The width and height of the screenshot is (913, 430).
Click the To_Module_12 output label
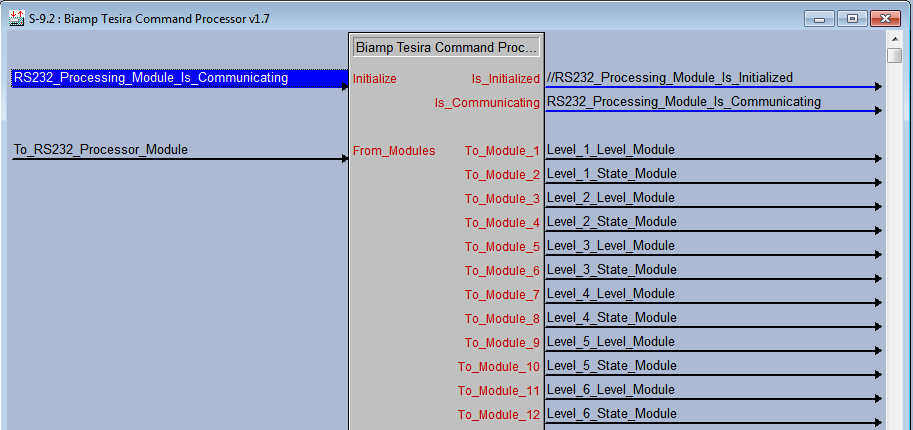[x=498, y=415]
